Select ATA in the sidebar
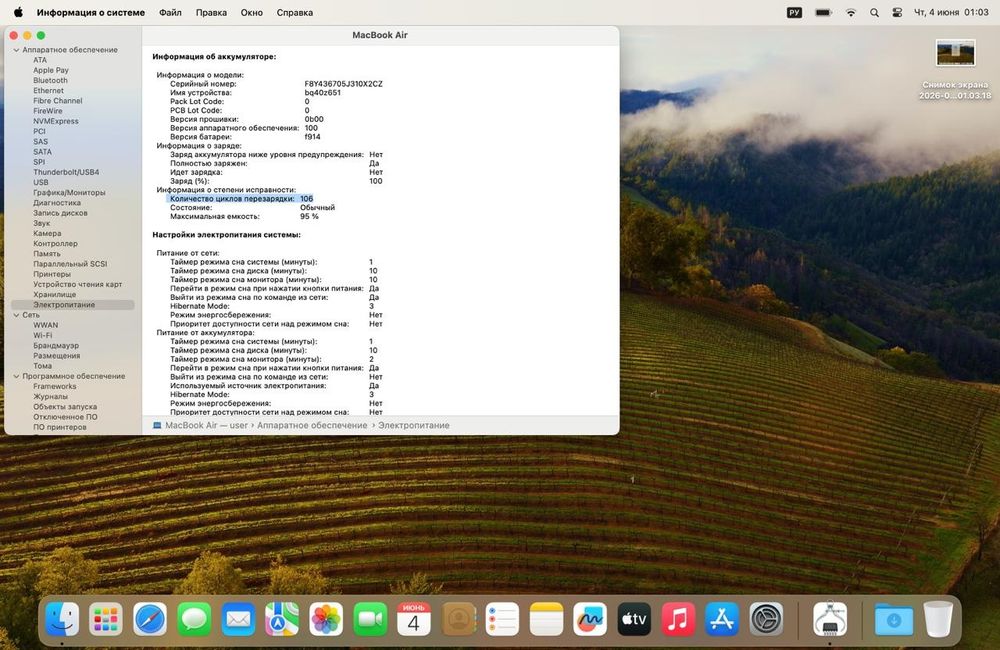The image size is (1000, 650). [40, 60]
